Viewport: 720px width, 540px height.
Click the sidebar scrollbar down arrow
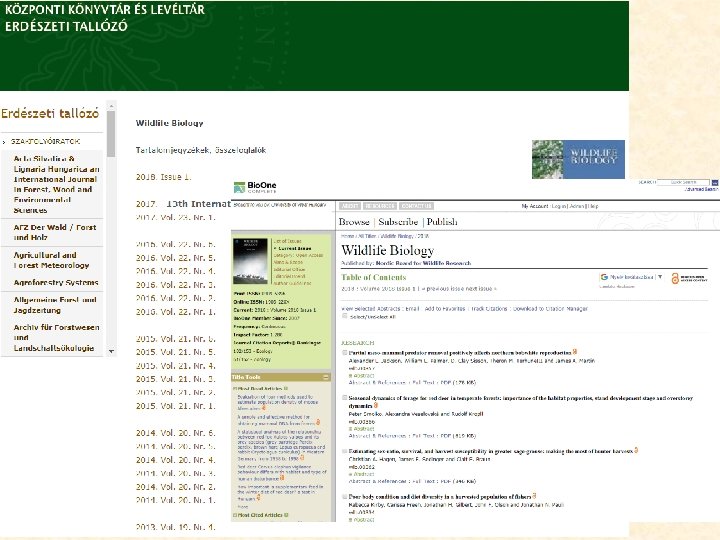(111, 351)
